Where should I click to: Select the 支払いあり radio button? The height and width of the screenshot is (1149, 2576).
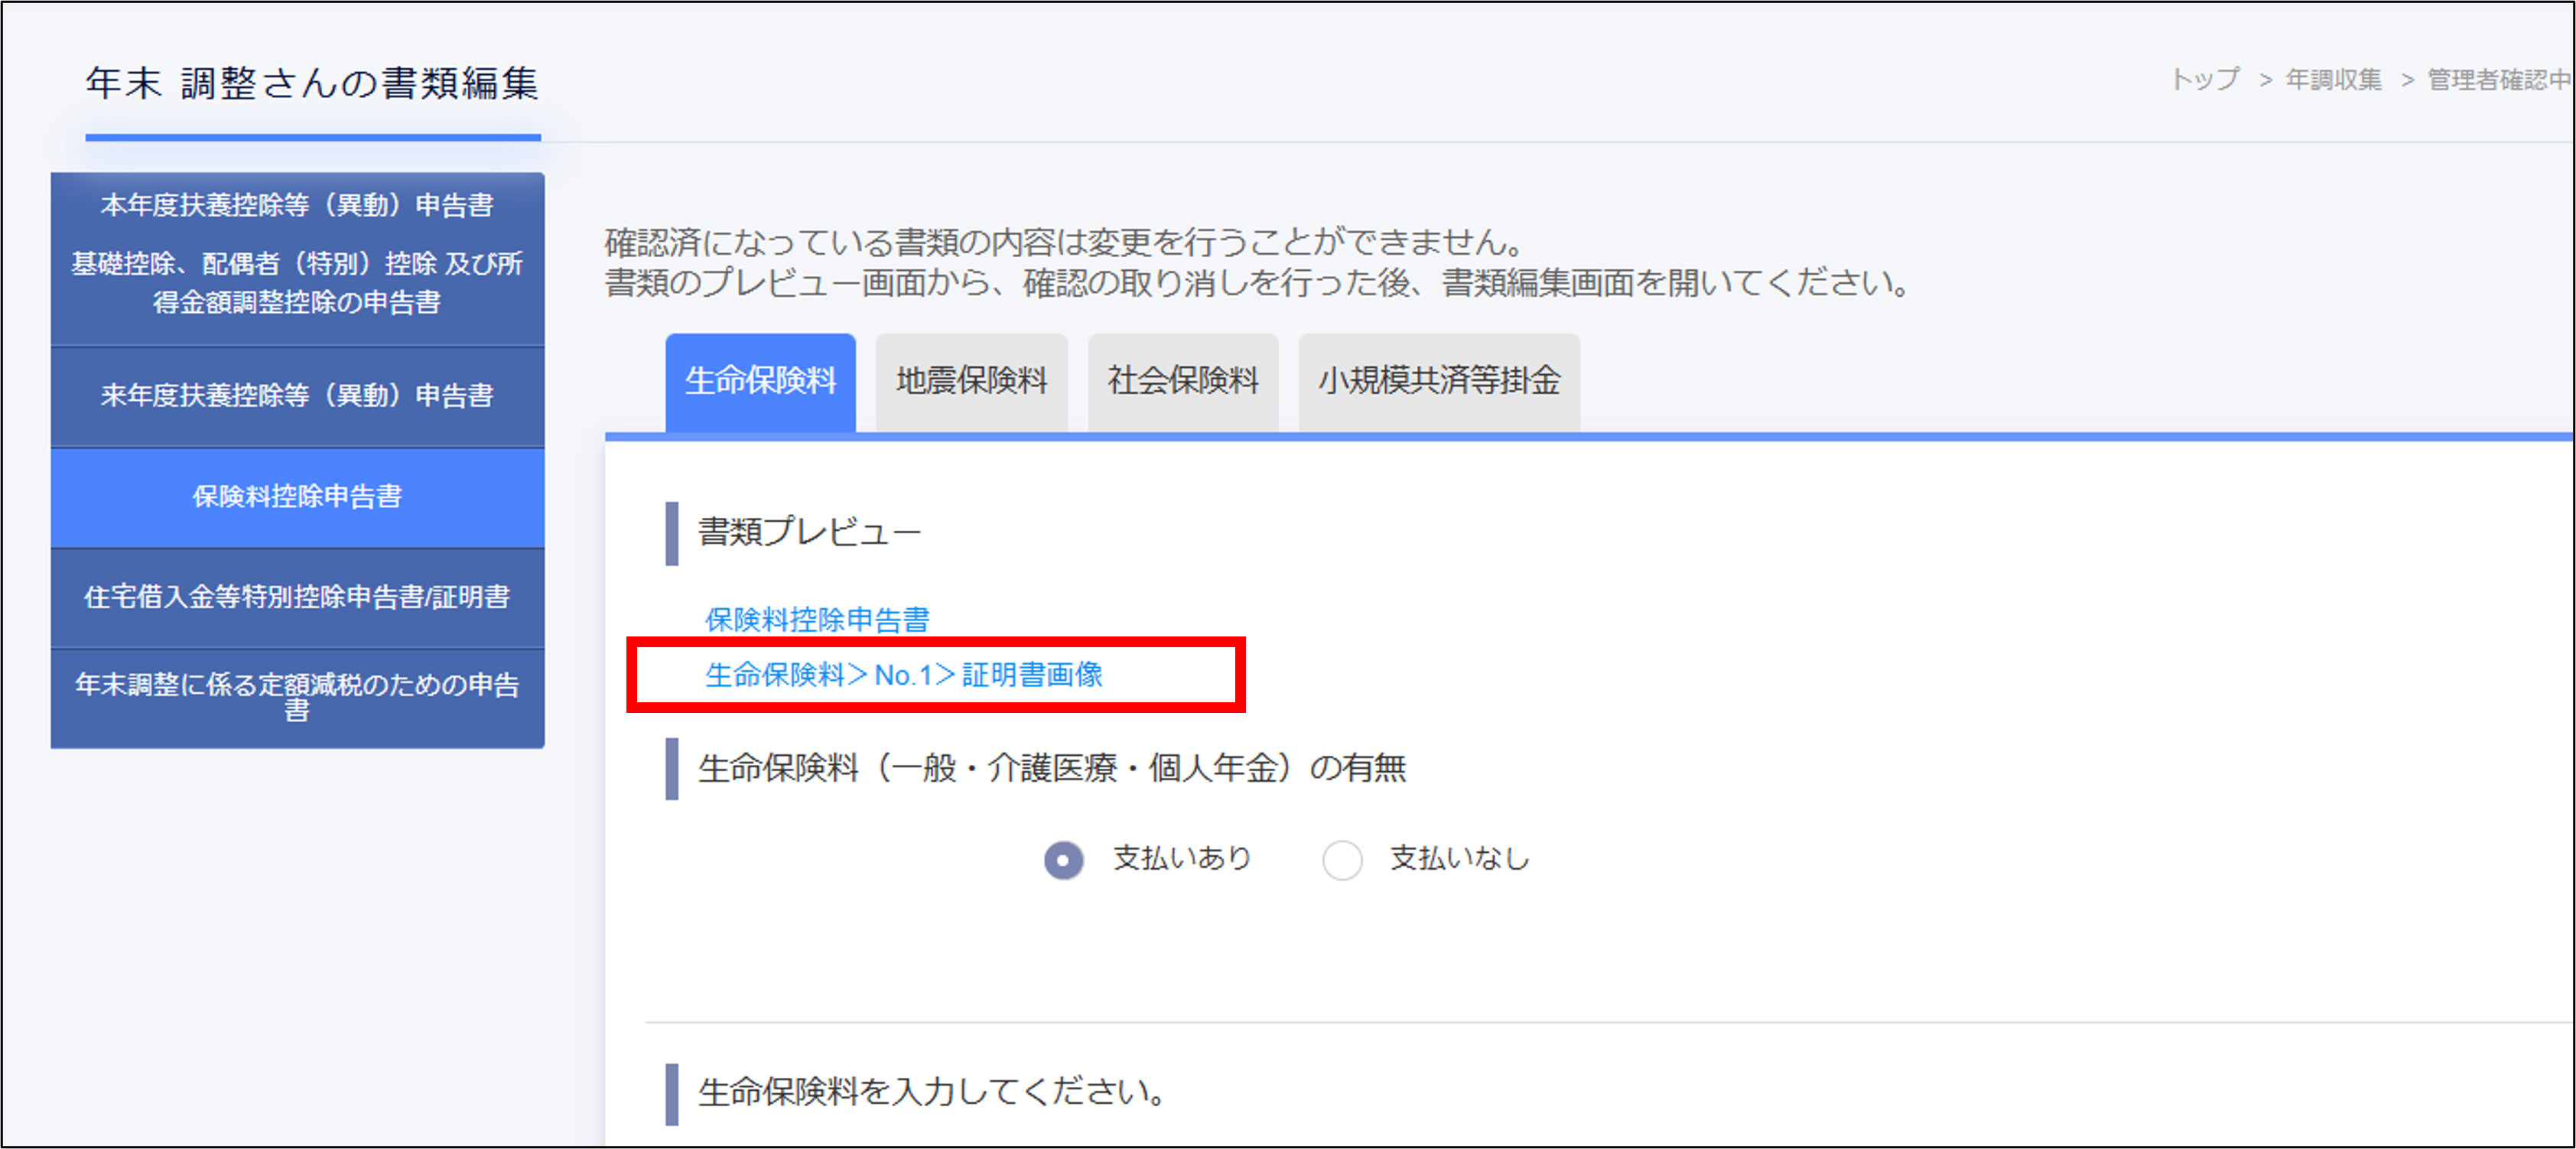pos(1063,859)
